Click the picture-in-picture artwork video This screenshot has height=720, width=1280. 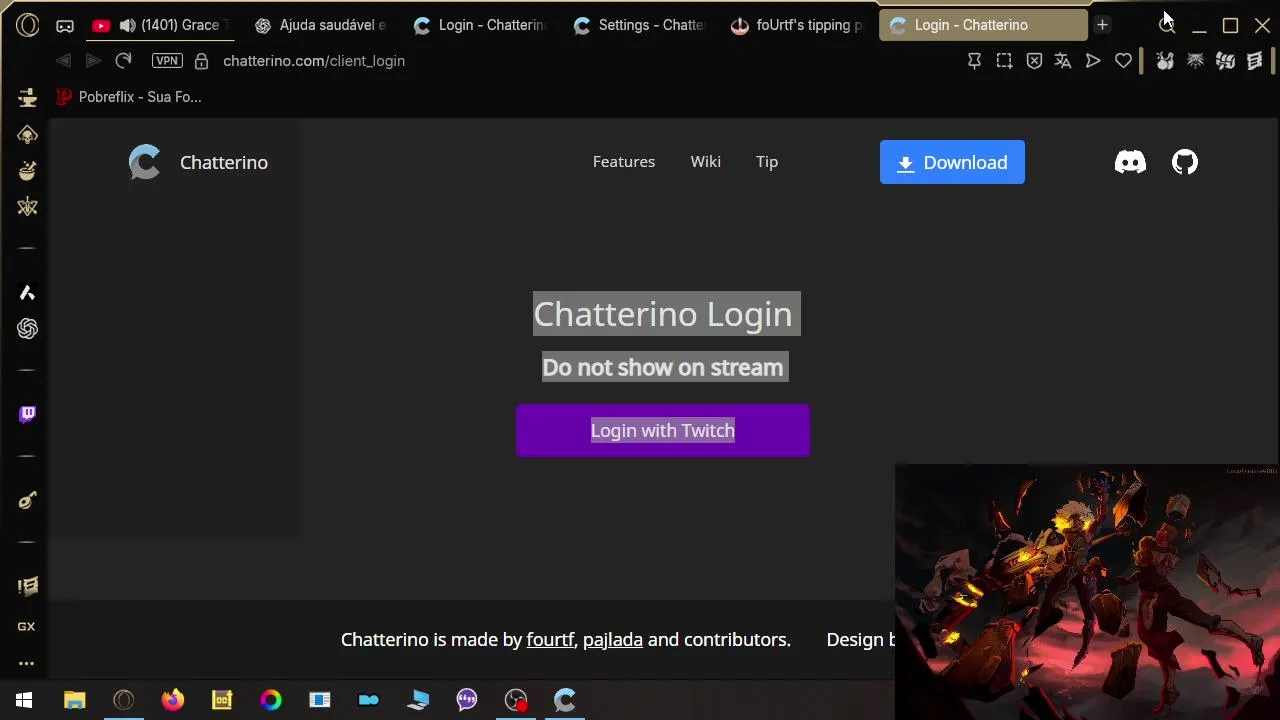1088,591
